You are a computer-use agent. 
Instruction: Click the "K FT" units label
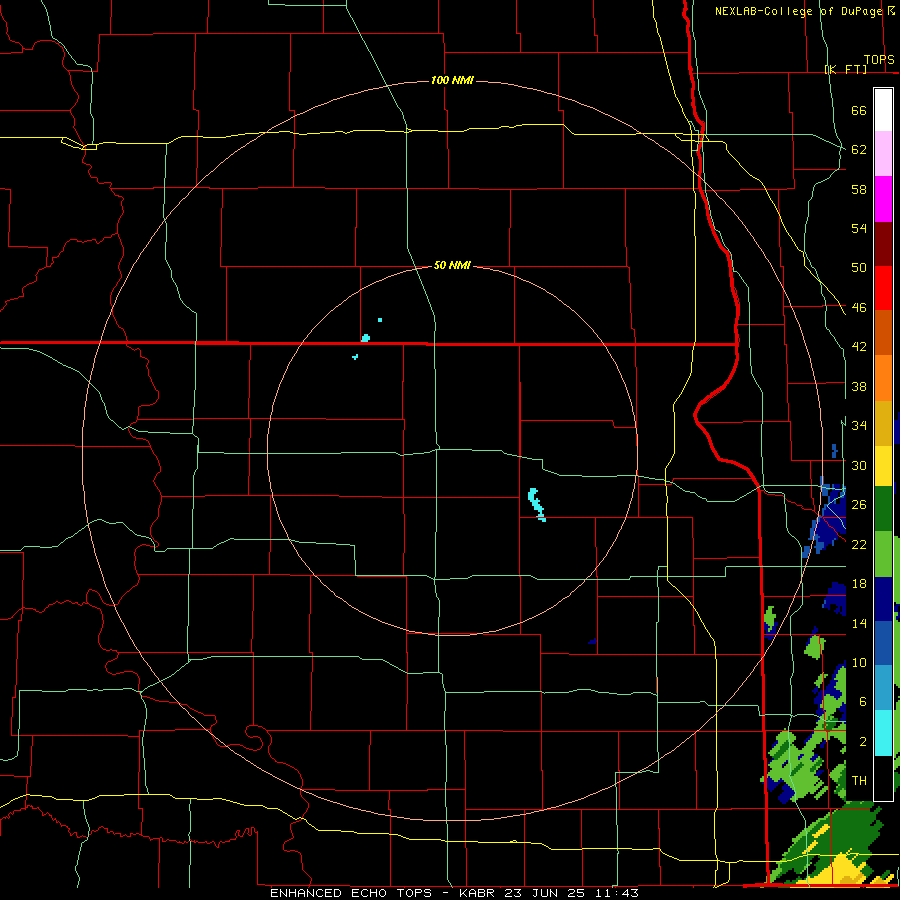point(846,69)
